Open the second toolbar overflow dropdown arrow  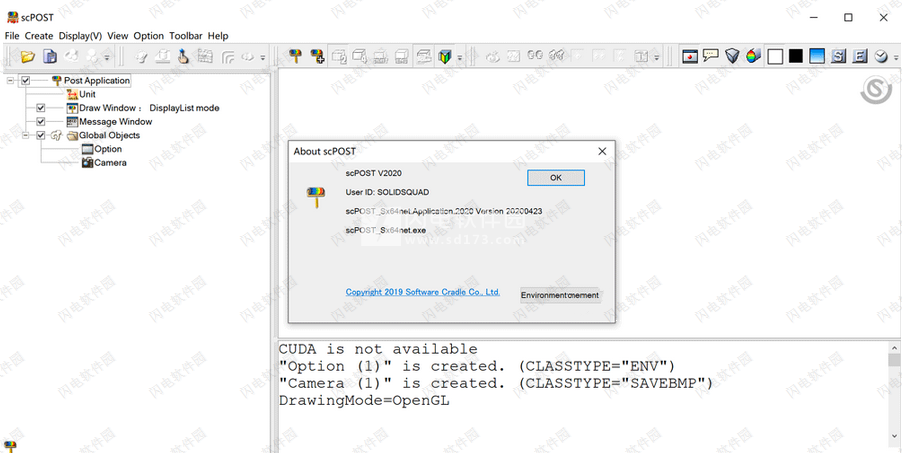[263, 58]
